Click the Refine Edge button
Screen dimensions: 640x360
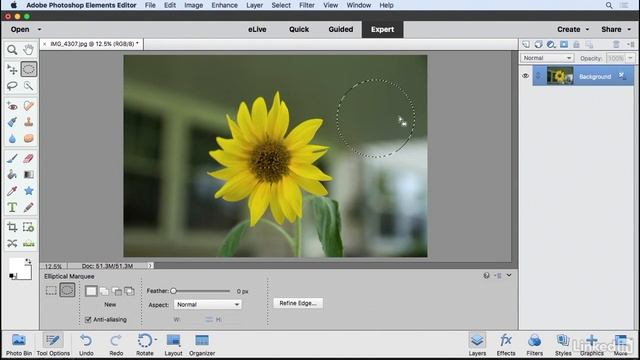[298, 303]
